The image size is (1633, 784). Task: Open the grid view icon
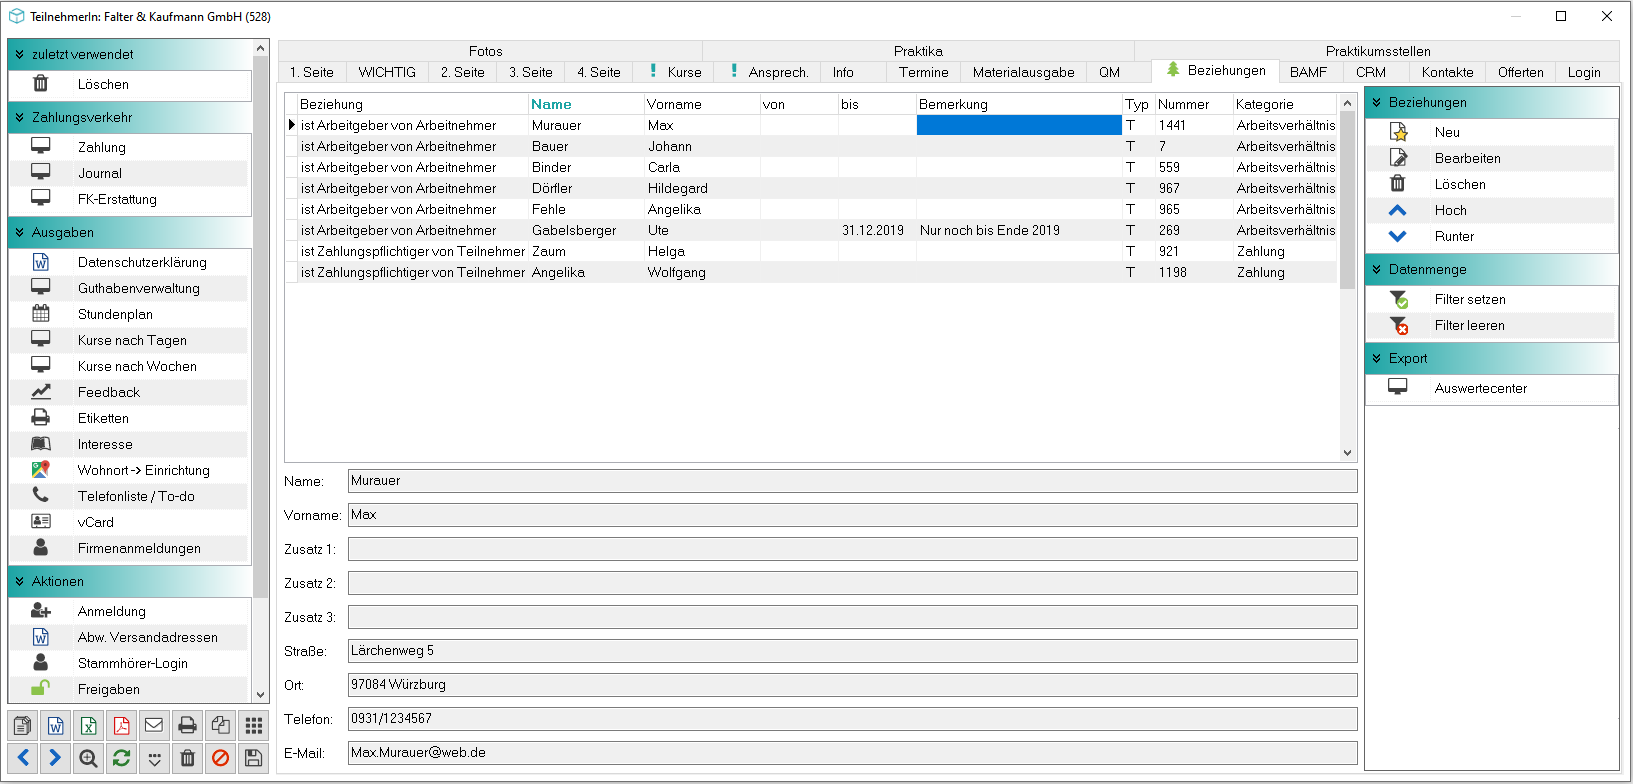point(254,726)
